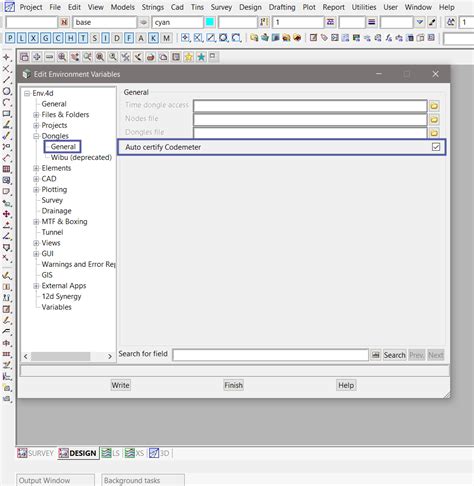
Task: Toggle the T snap button
Action: (83, 38)
